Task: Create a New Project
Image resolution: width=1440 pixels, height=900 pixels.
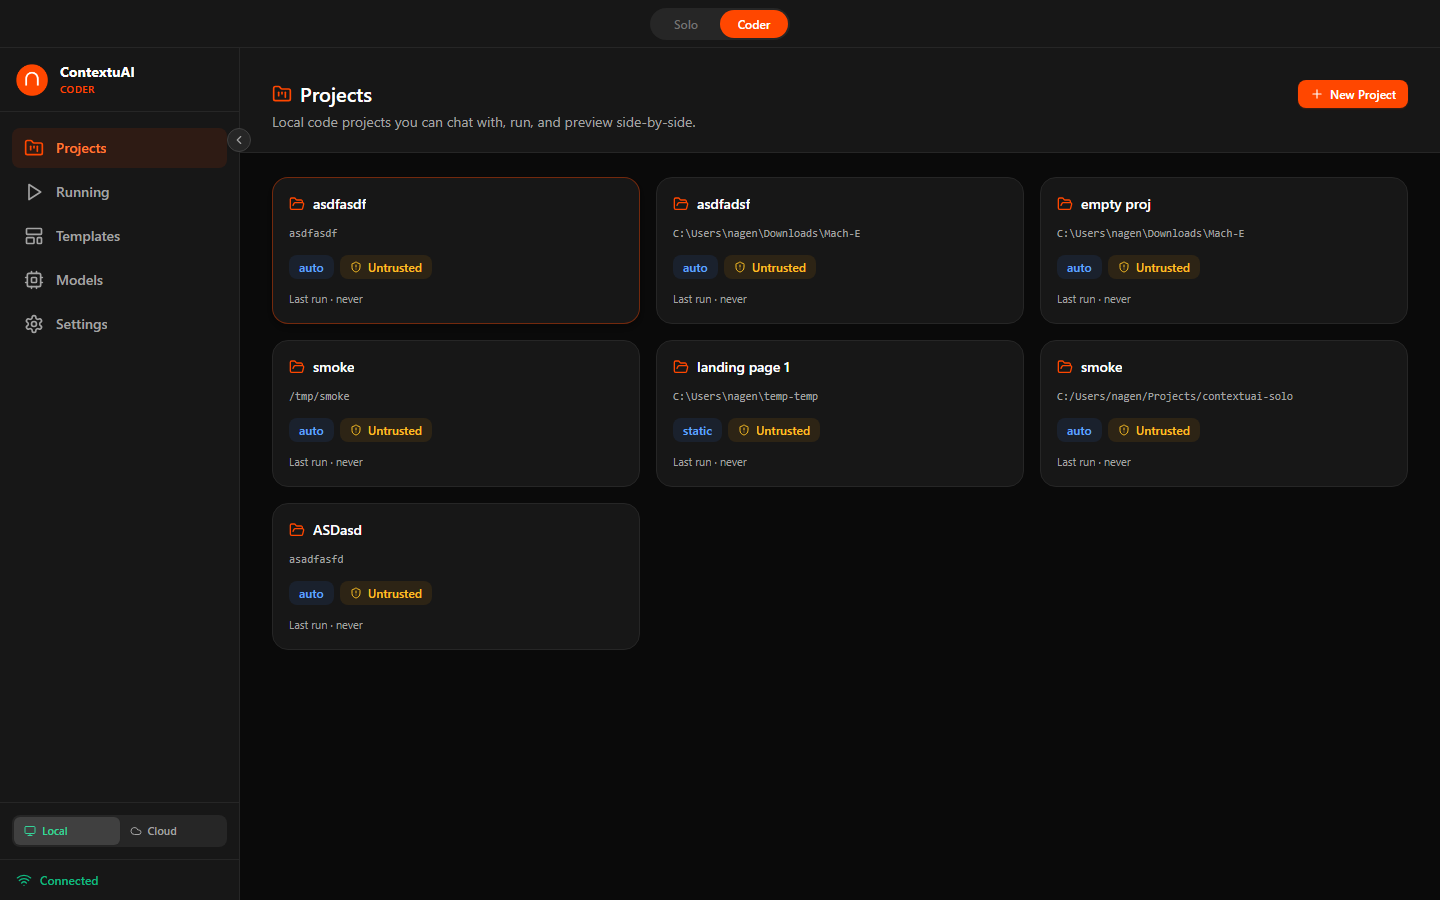Action: 1353,94
